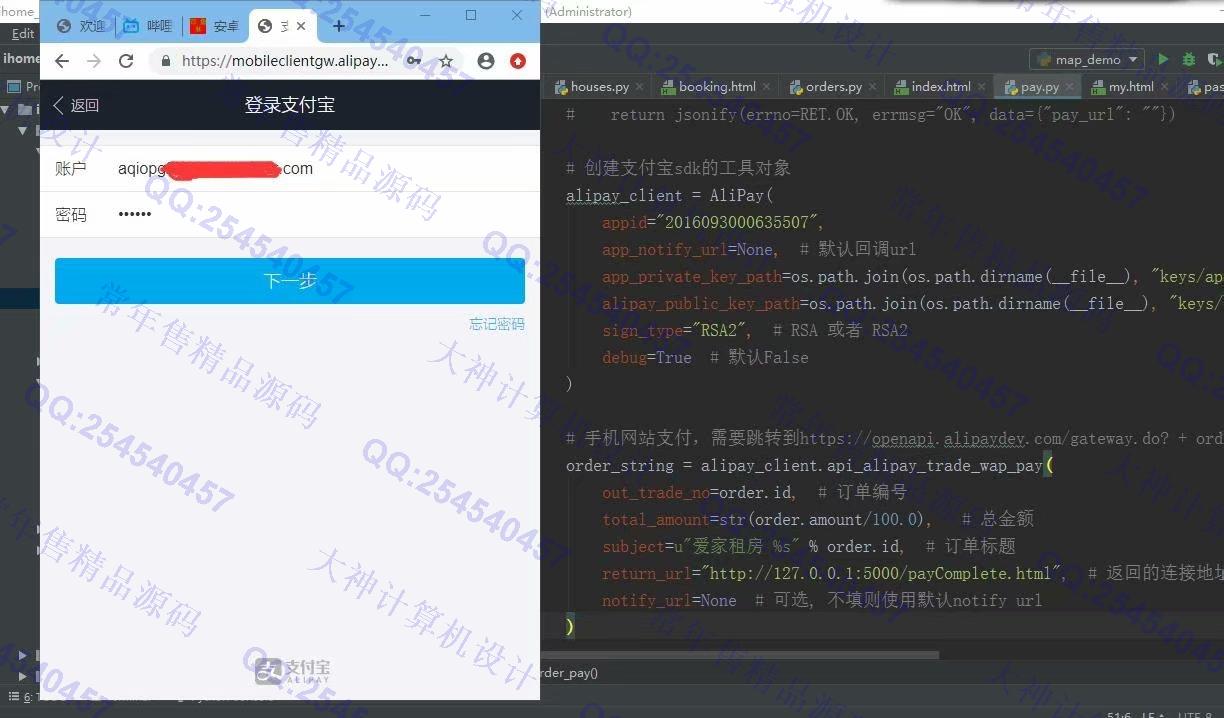Screen dimensions: 1224x718
Task: Go back in the browser
Action: click(62, 61)
